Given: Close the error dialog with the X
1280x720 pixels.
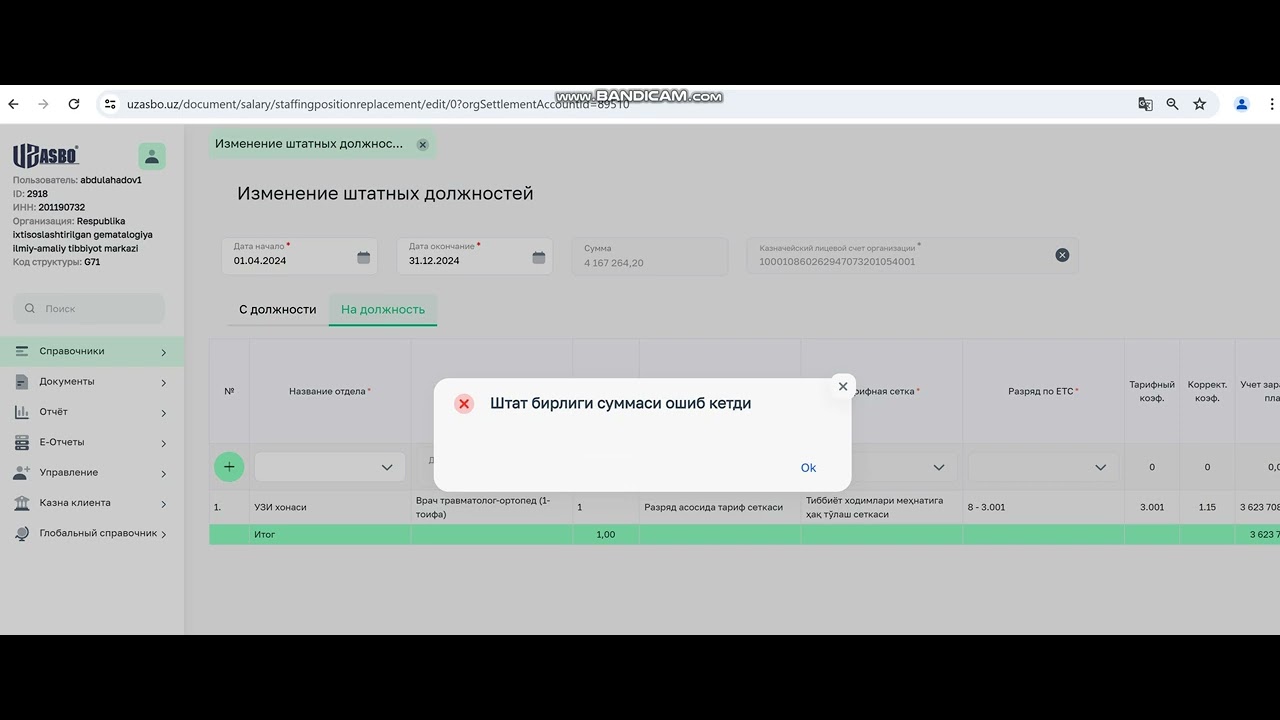Looking at the screenshot, I should coord(843,386).
